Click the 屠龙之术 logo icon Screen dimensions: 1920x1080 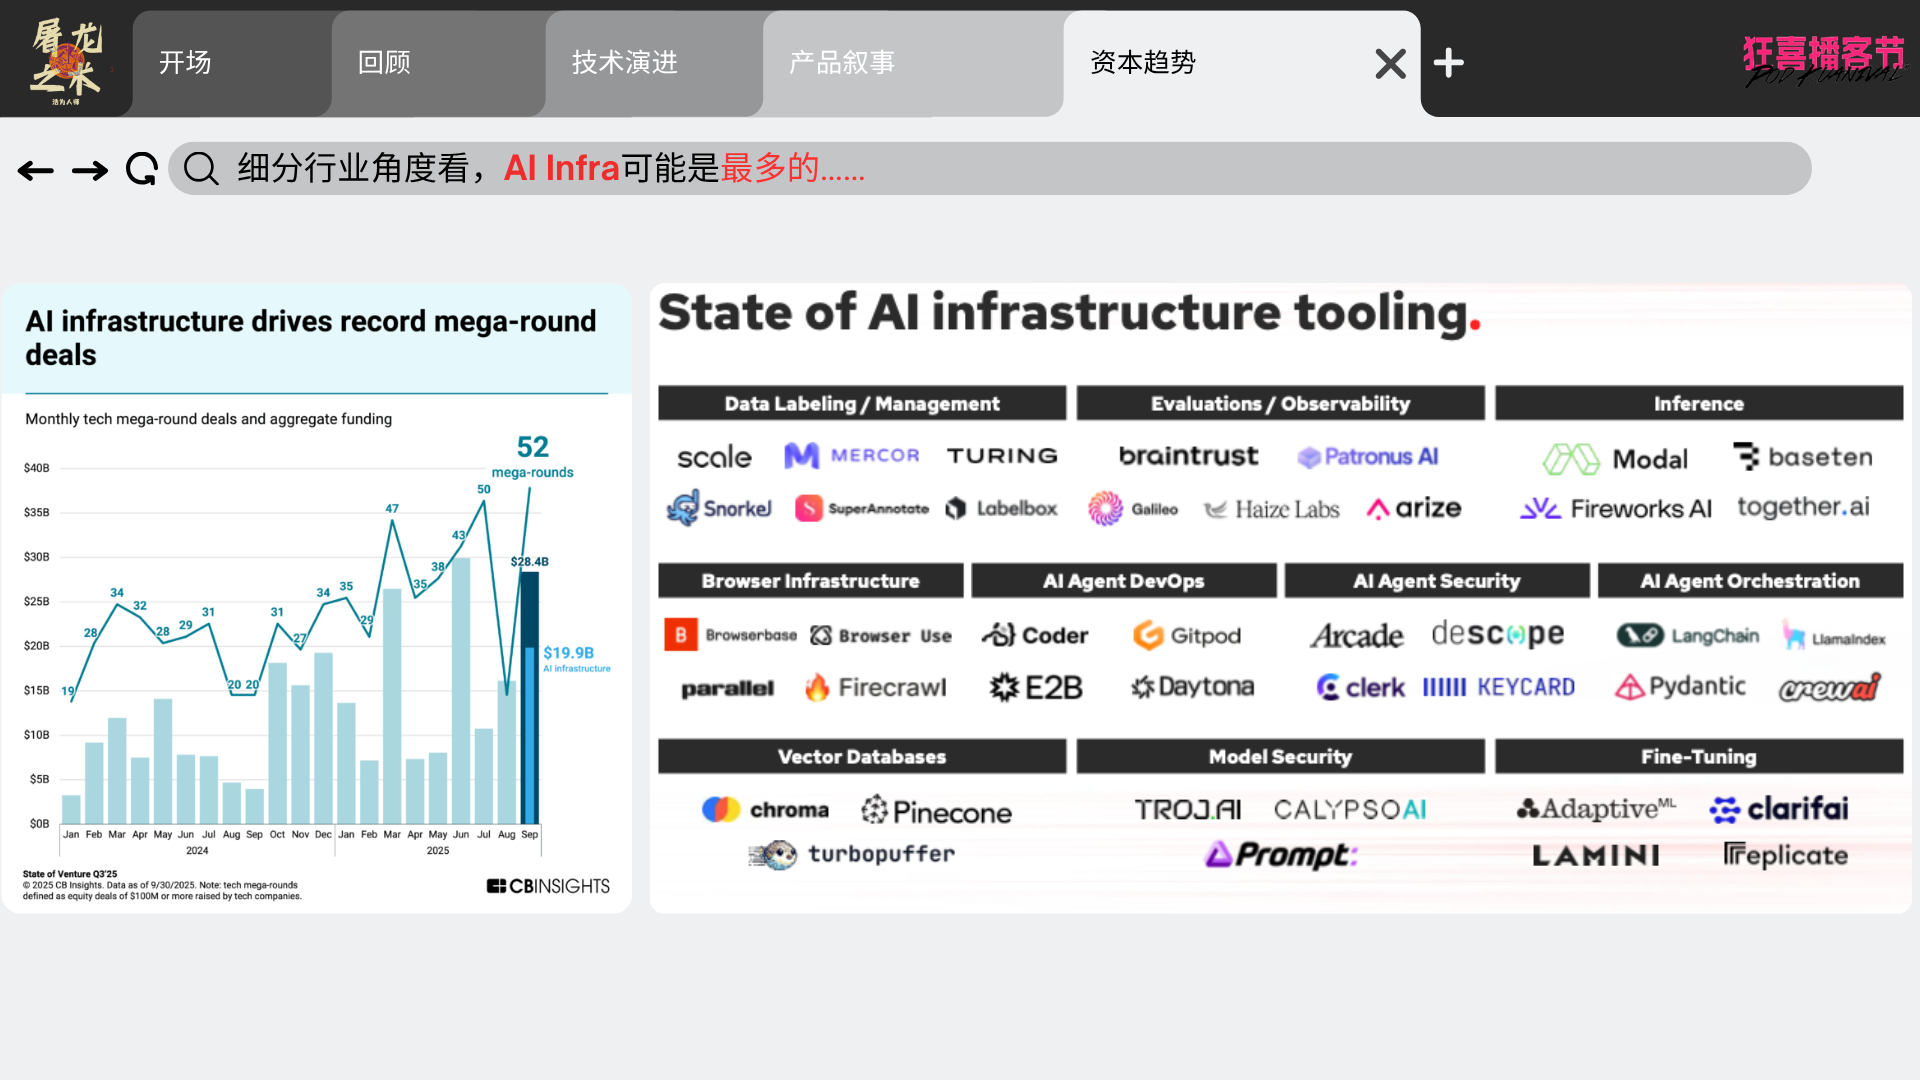(66, 60)
